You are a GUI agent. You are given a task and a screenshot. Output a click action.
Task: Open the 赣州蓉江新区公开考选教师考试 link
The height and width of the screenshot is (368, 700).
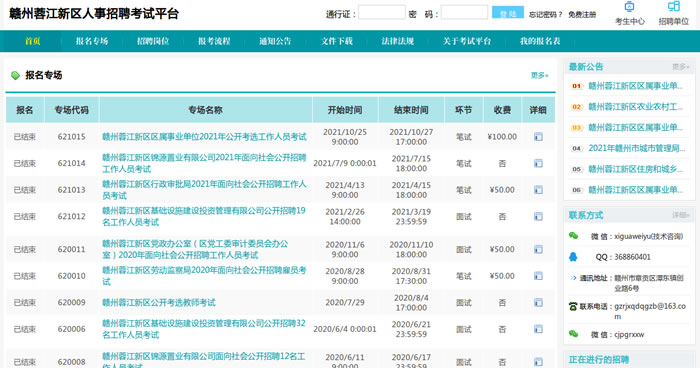point(158,302)
